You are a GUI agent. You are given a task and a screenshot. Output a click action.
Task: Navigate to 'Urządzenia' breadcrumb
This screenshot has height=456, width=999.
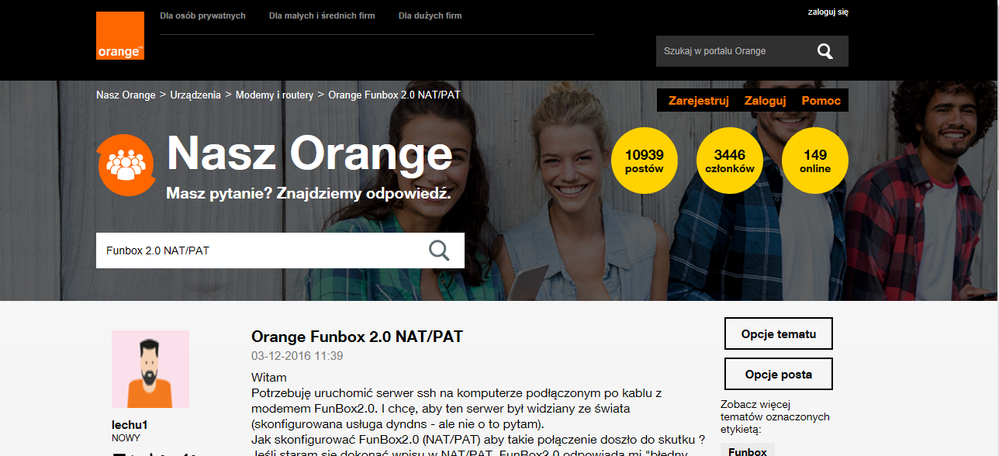(x=195, y=95)
